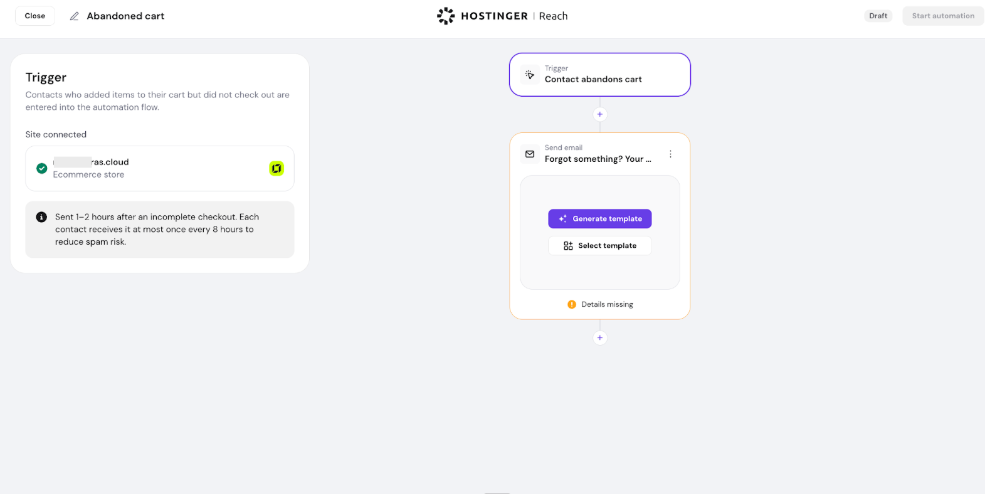The height and width of the screenshot is (494, 985).
Task: Select the connected Ecommerce store site card
Action: 160,168
